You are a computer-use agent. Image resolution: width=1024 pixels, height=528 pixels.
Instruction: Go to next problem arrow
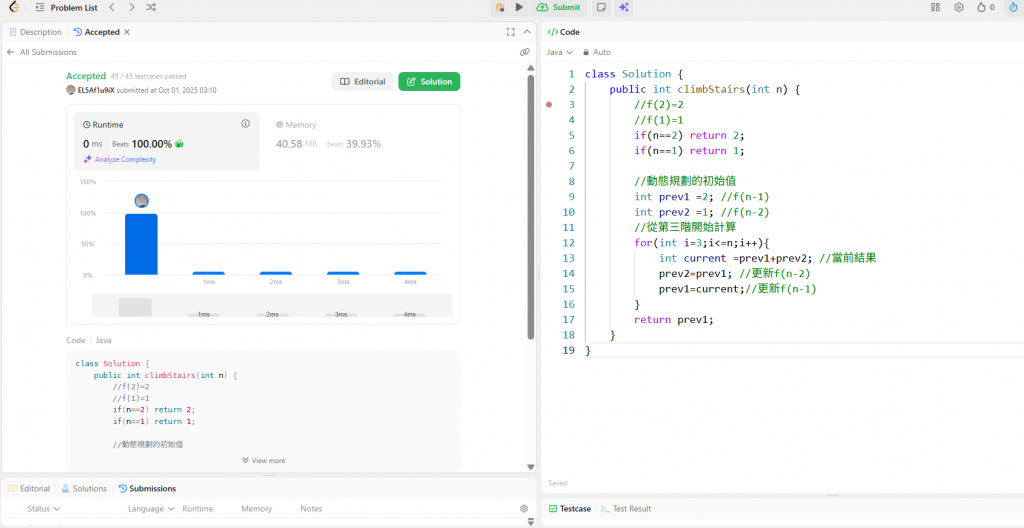[131, 7]
